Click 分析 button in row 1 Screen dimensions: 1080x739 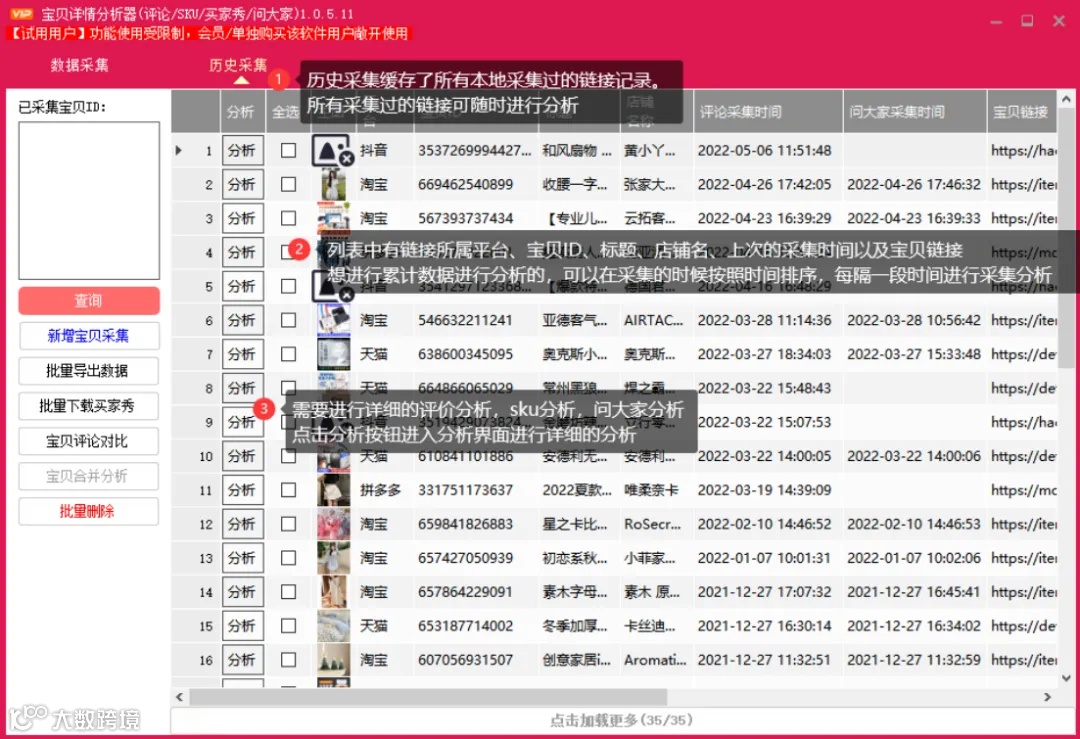(x=242, y=150)
